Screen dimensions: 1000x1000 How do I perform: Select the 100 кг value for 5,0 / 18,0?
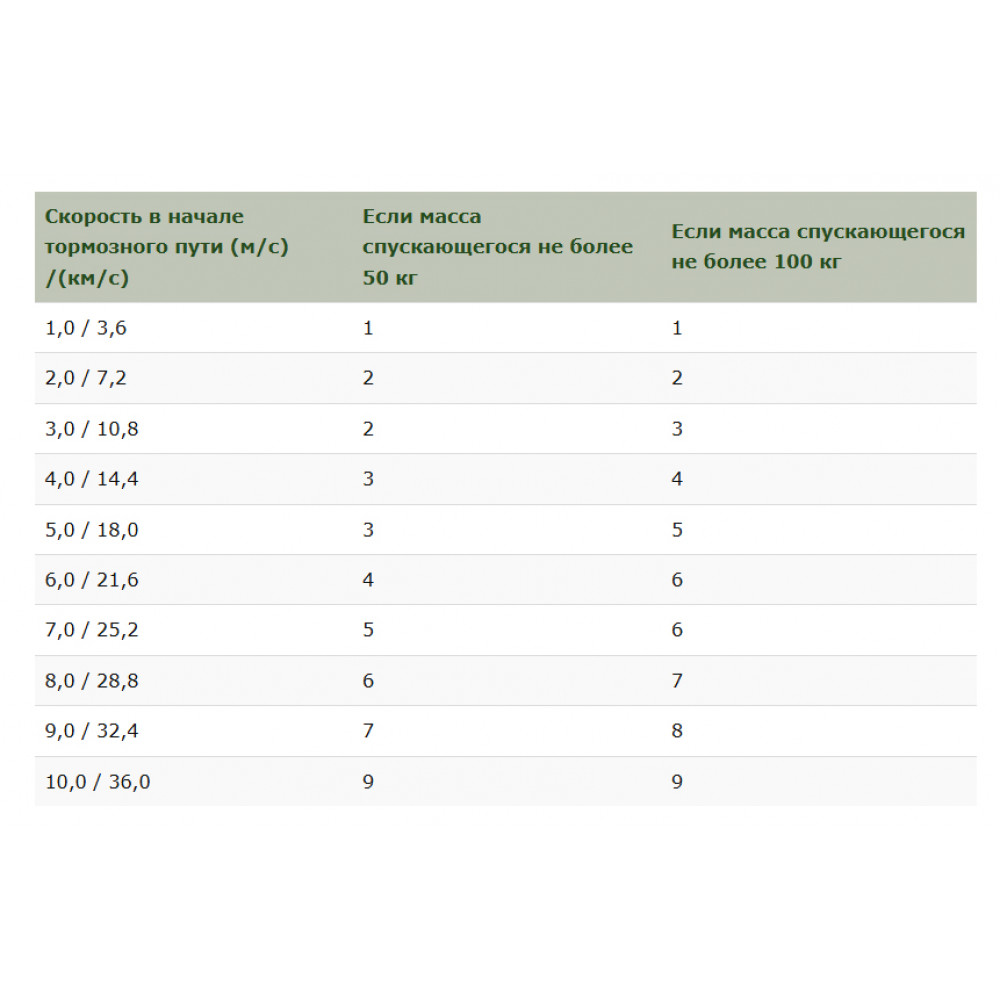pyautogui.click(x=677, y=530)
